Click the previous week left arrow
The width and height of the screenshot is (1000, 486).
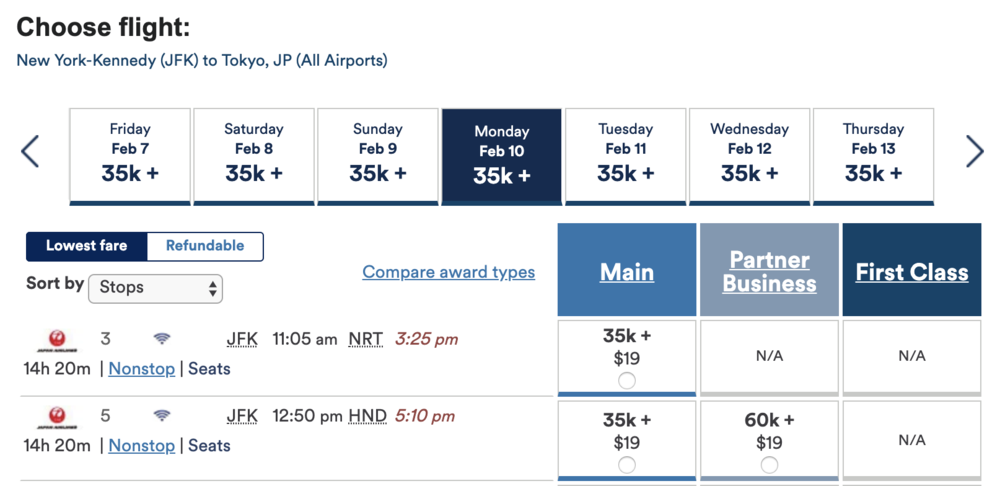pyautogui.click(x=30, y=152)
